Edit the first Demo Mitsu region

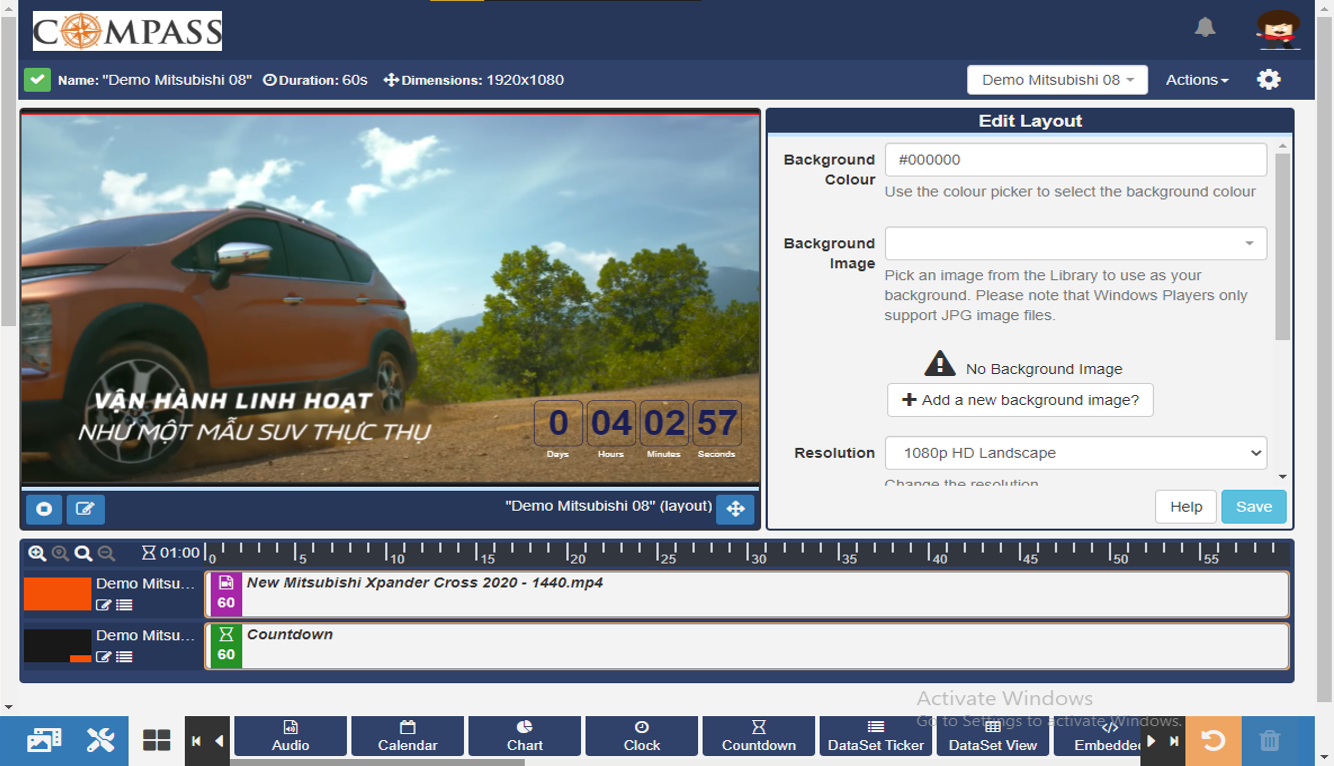[103, 605]
